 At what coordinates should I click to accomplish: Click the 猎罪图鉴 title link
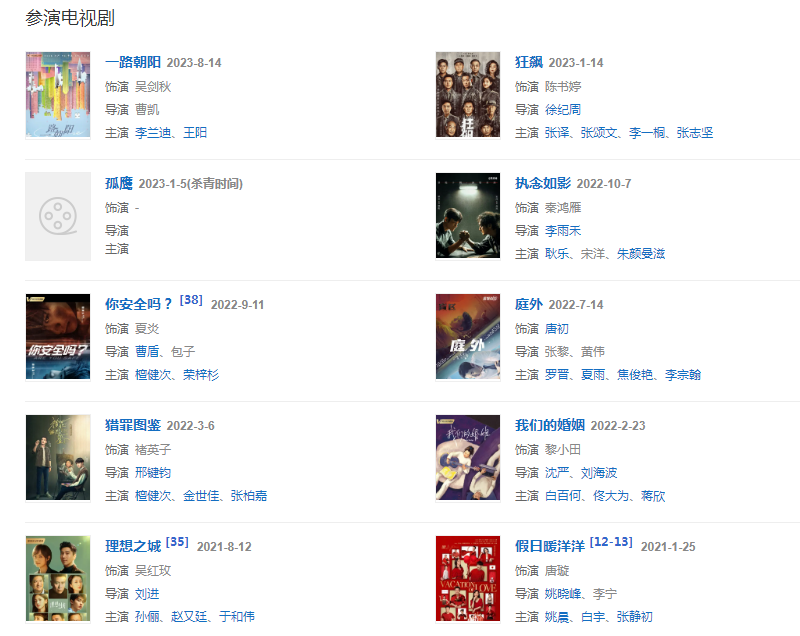pyautogui.click(x=133, y=425)
